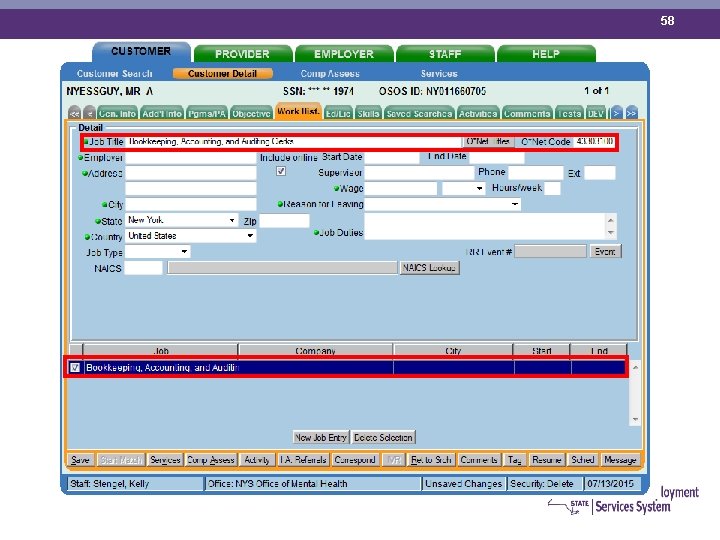This screenshot has height=540, width=720.
Task: Expand Reason for Leaving dropdown
Action: (x=515, y=204)
